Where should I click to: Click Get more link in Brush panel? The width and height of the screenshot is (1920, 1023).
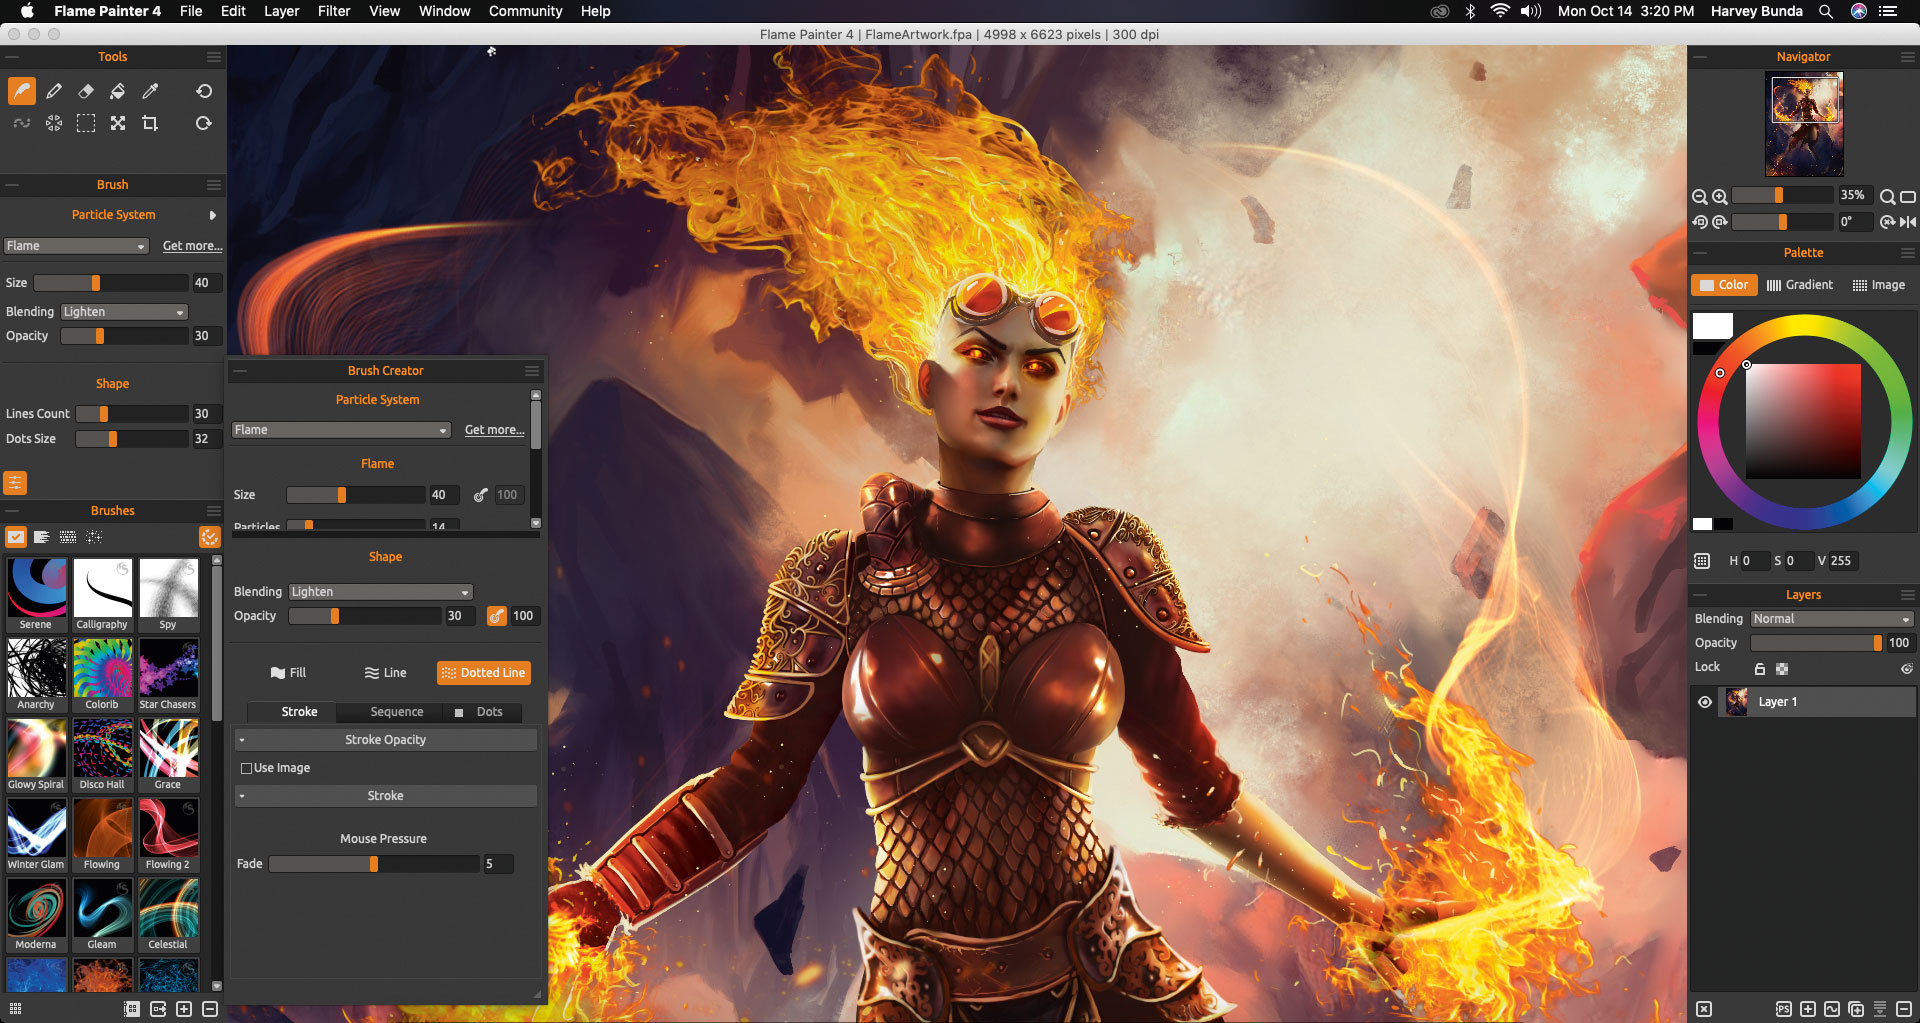[192, 246]
